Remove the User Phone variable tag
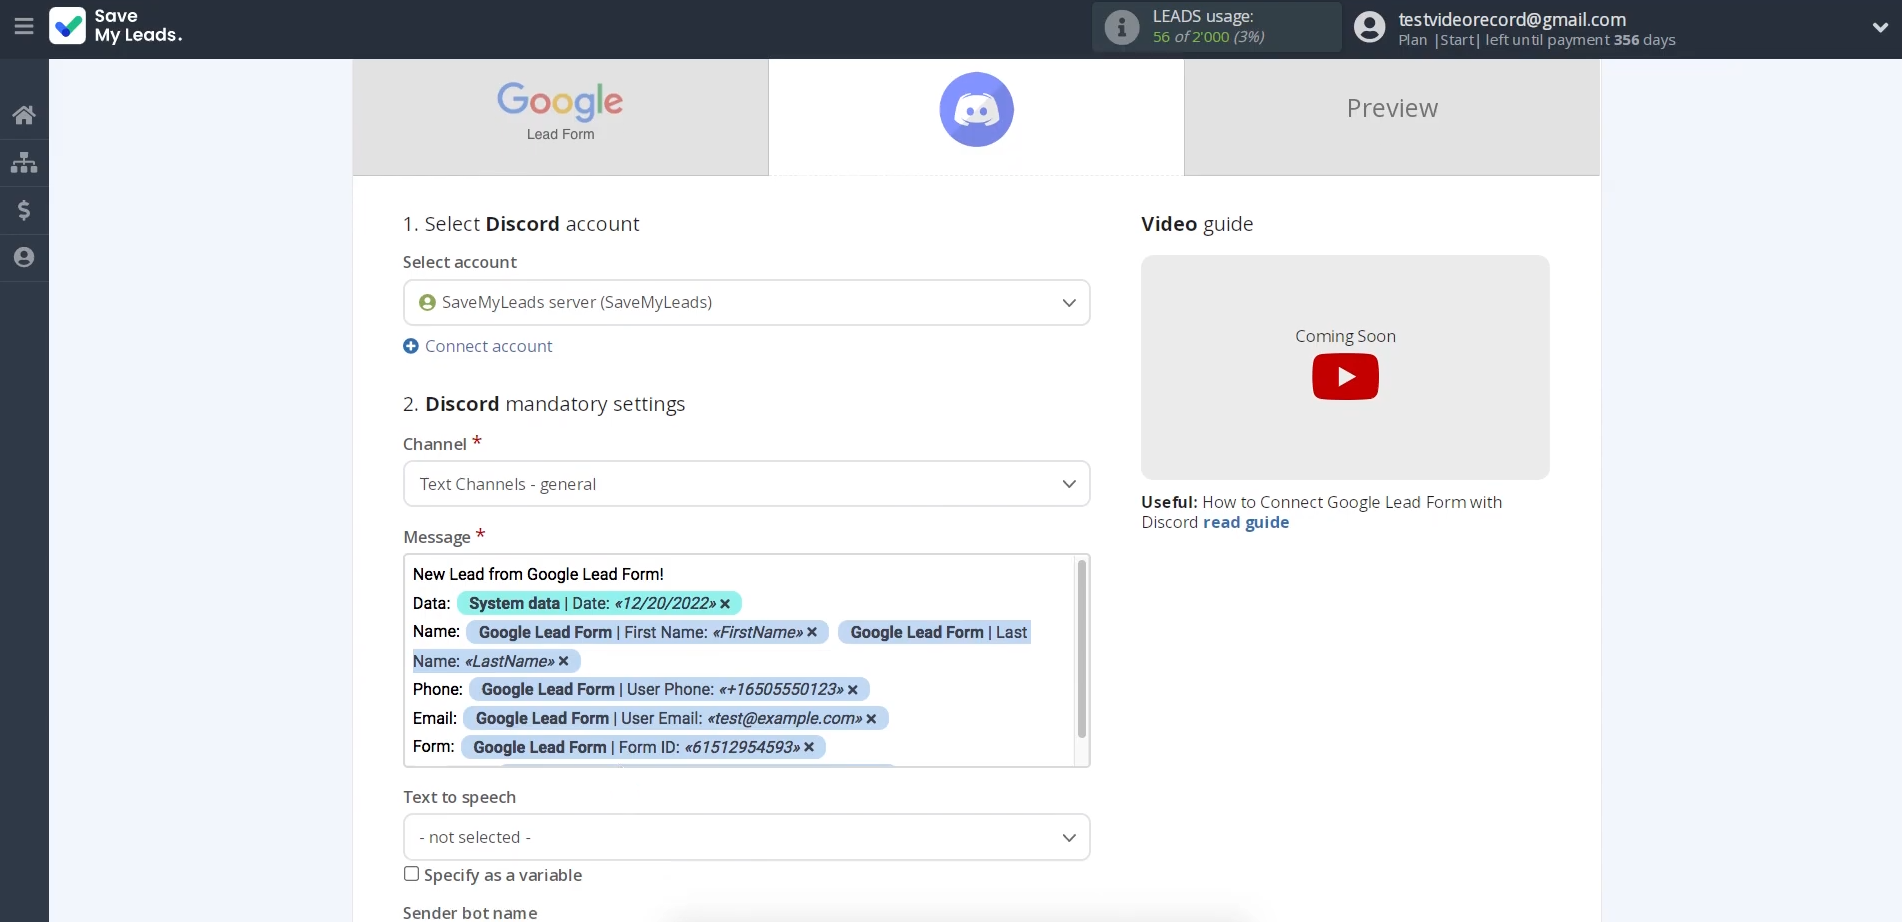The width and height of the screenshot is (1902, 922). coord(853,690)
